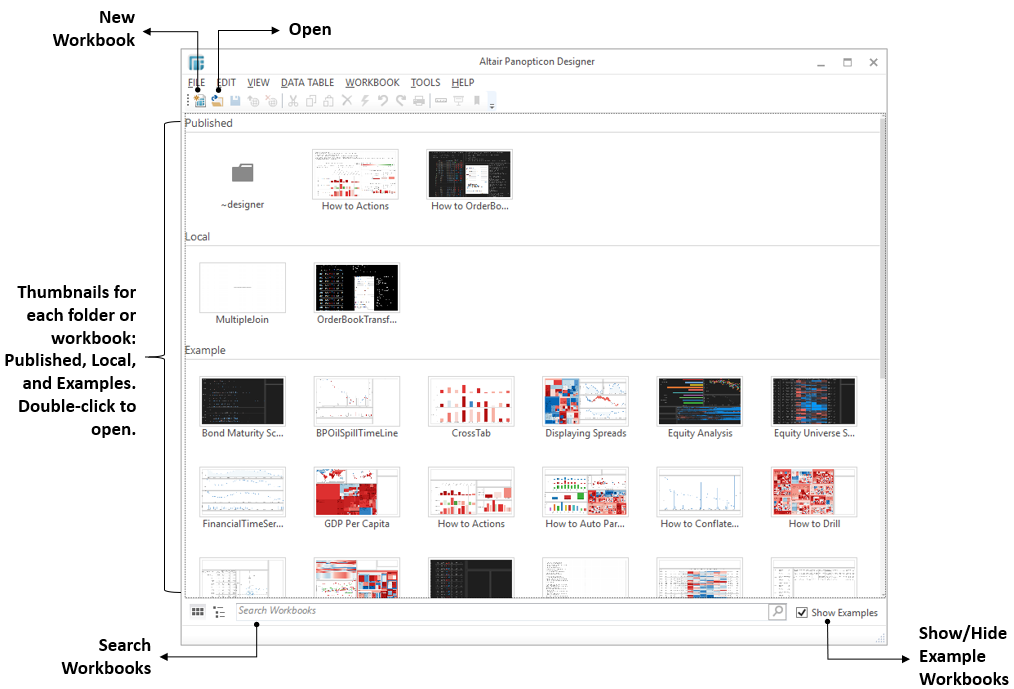
Task: Uncheck the Show Examples checkbox
Action: coord(802,613)
